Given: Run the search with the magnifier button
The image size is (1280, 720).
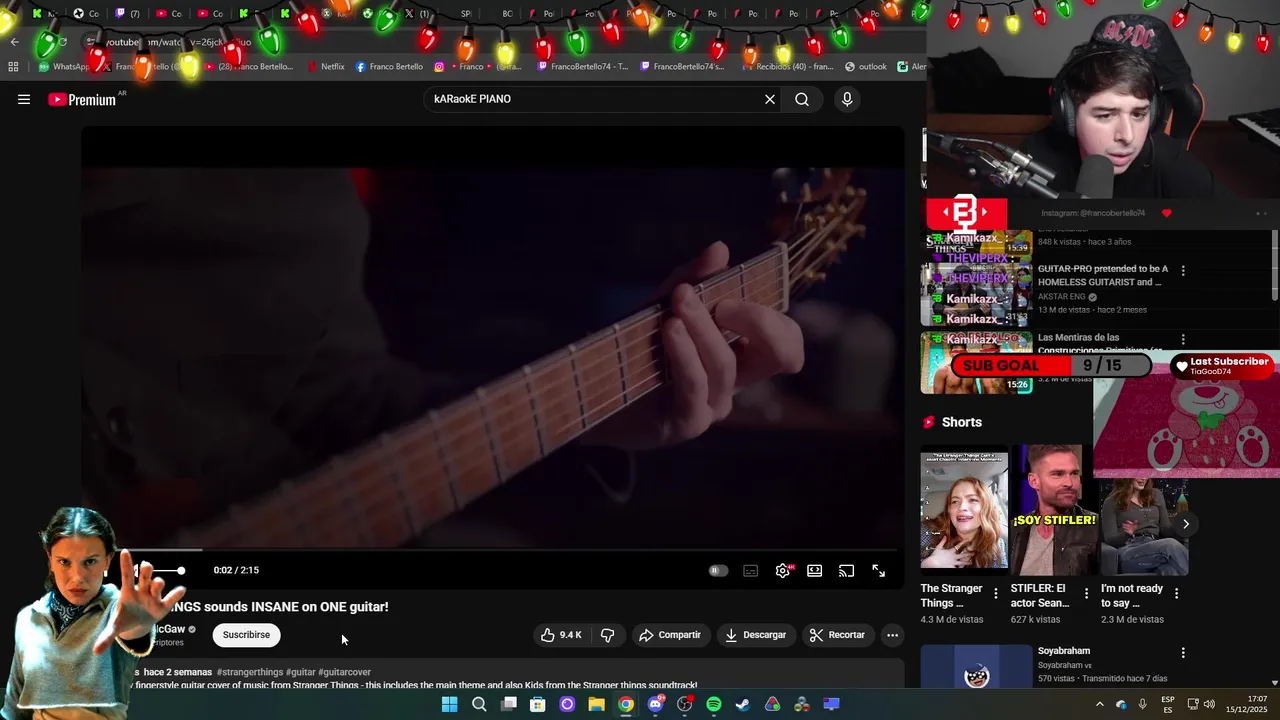Looking at the screenshot, I should pos(802,99).
